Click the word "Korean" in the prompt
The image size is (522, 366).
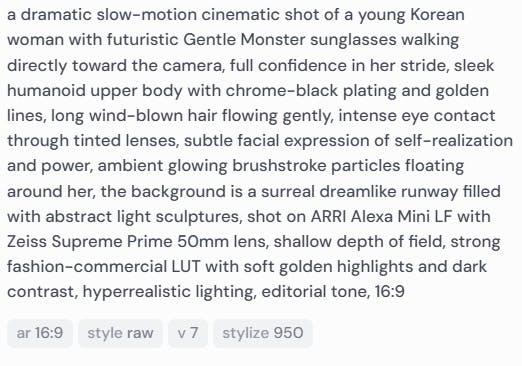(437, 15)
